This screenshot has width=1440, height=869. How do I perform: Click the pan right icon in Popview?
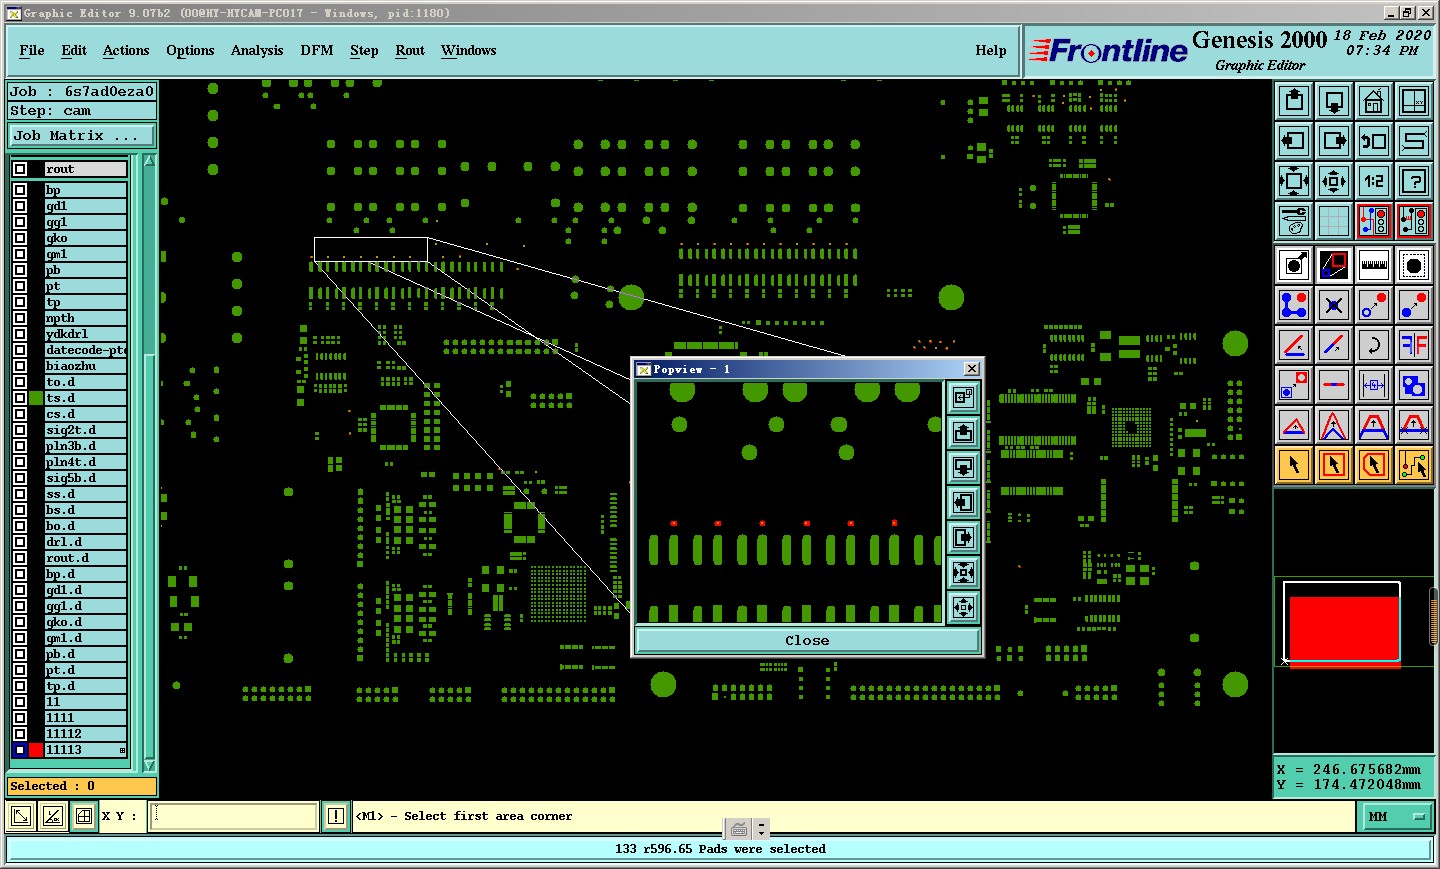(x=963, y=538)
